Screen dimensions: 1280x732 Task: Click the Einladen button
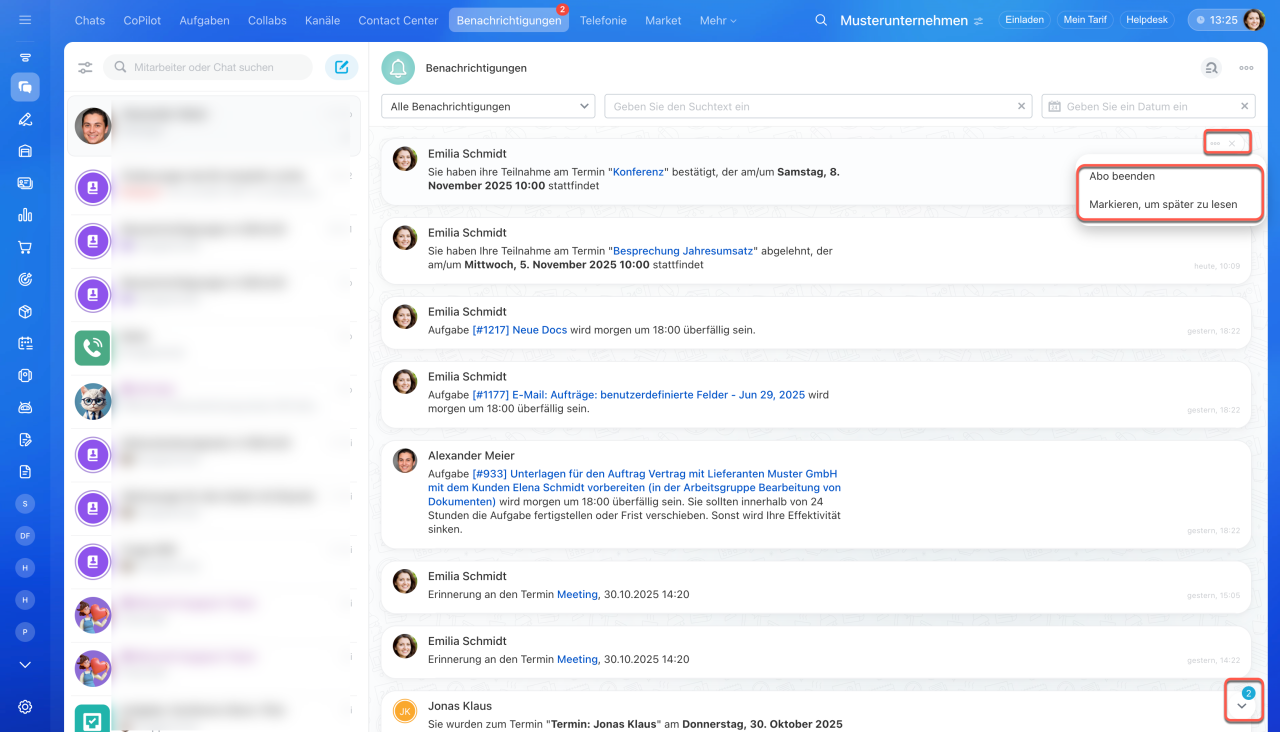click(x=1024, y=20)
